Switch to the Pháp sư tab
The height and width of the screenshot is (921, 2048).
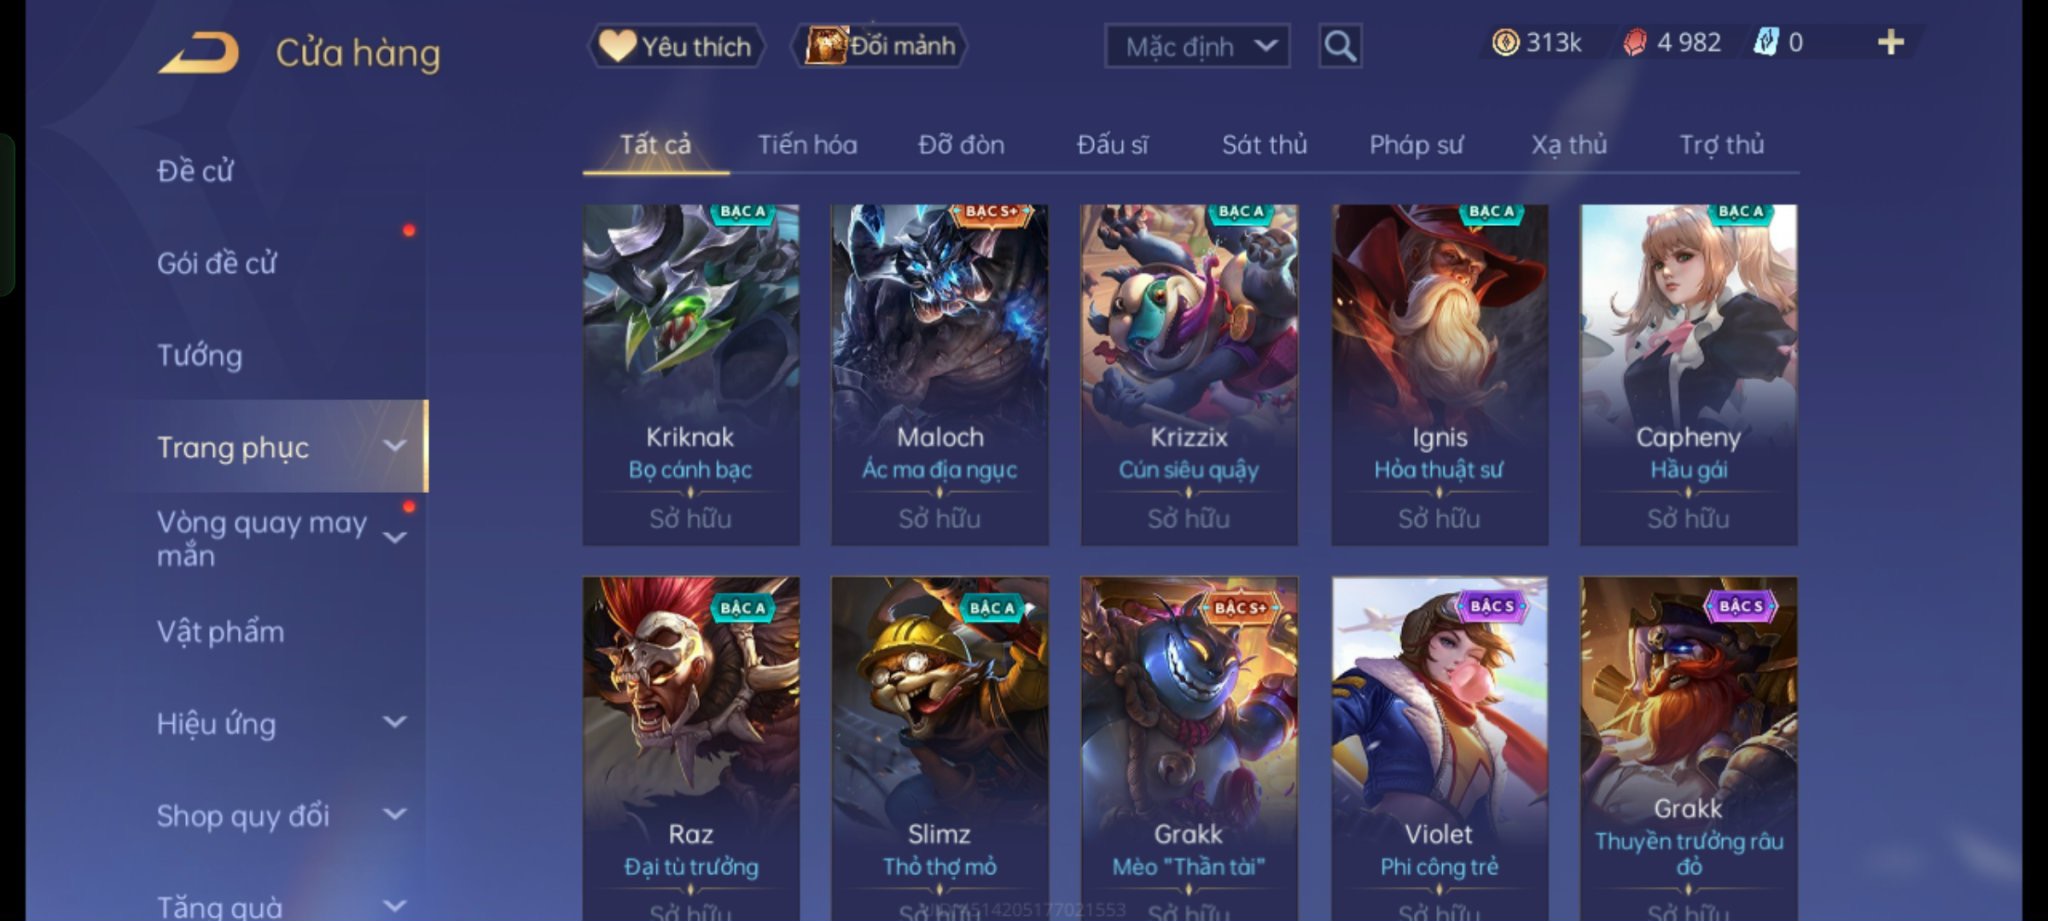click(1415, 145)
